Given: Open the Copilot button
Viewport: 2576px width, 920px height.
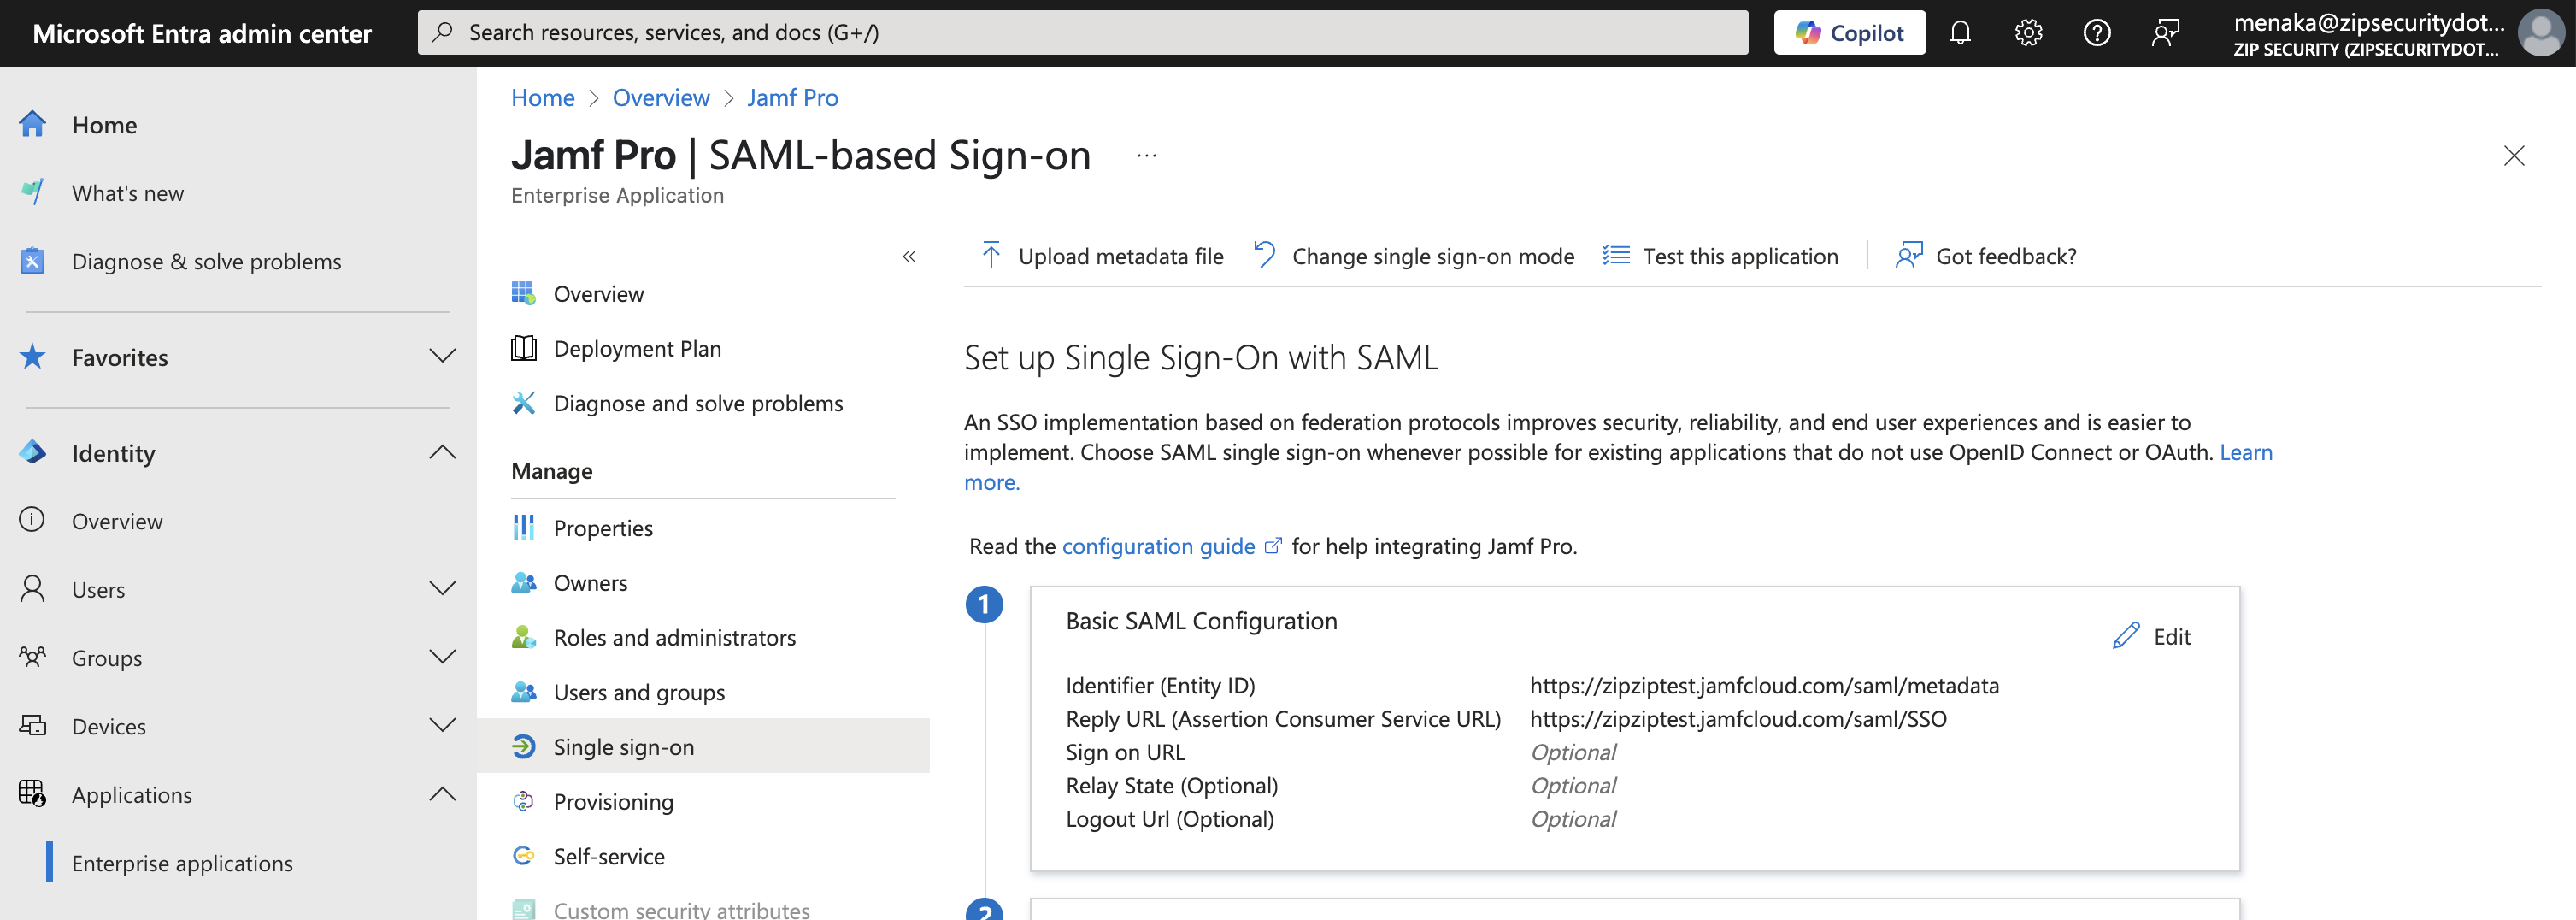Looking at the screenshot, I should [x=1849, y=33].
